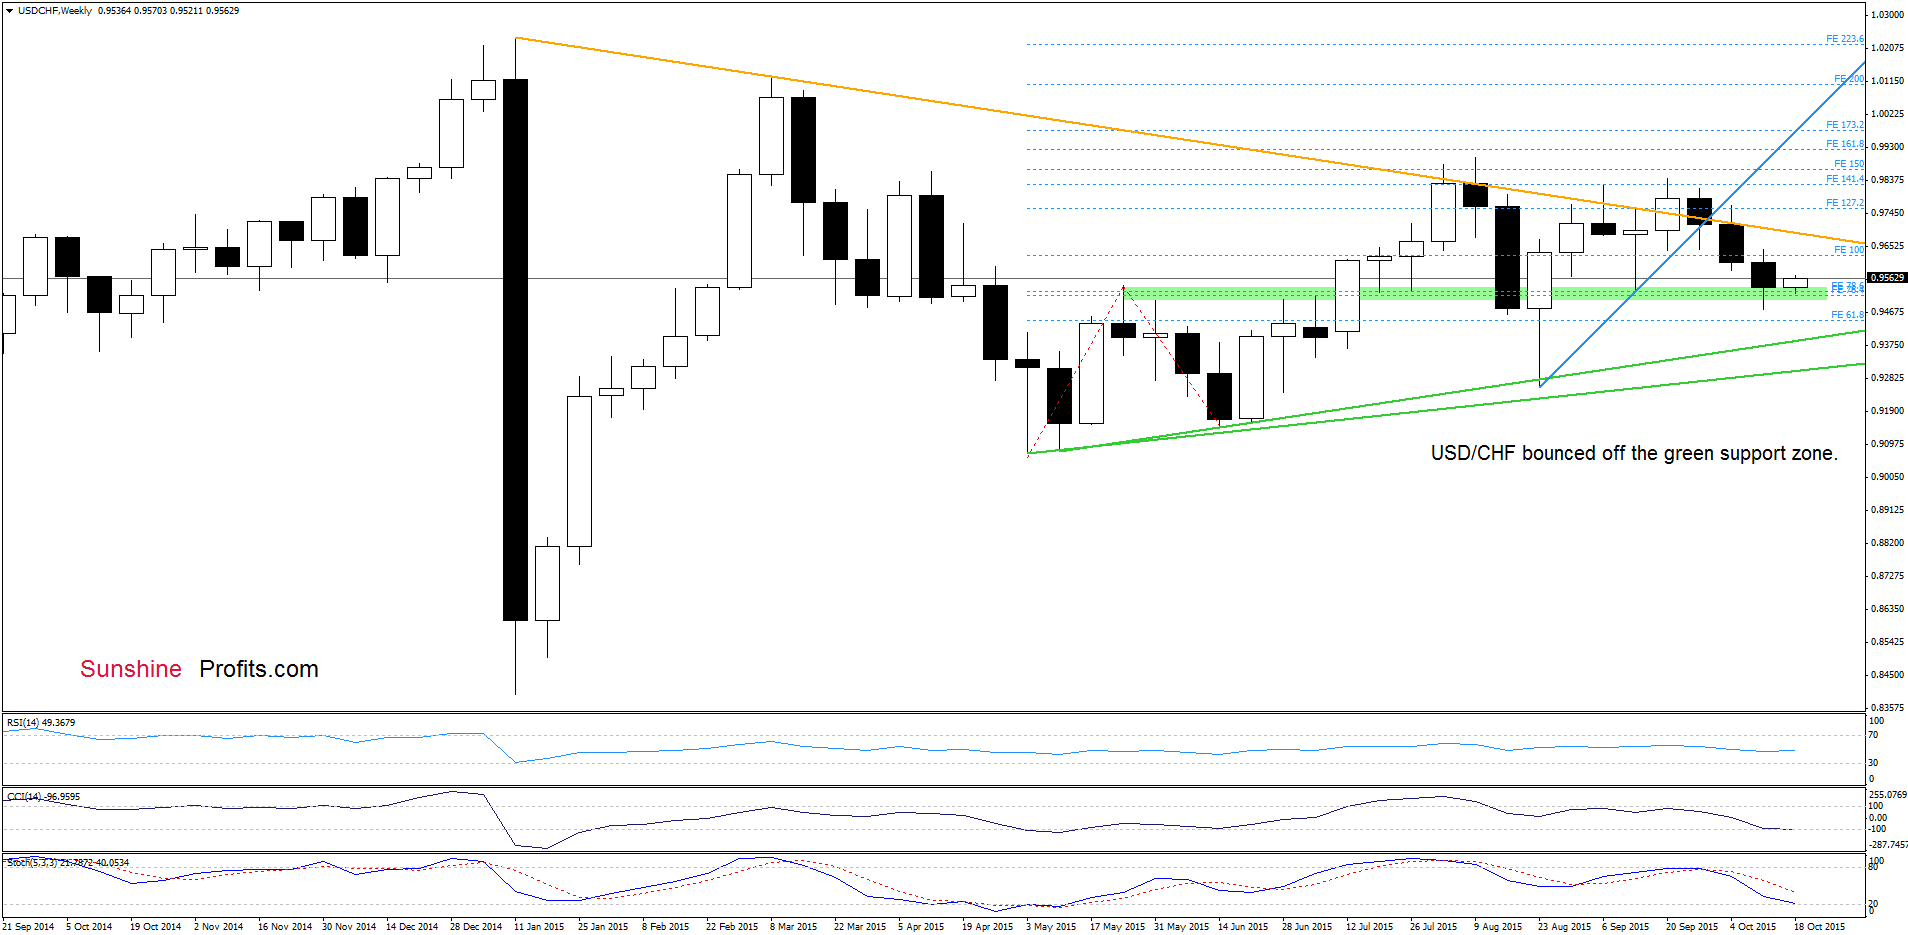The width and height of the screenshot is (1908, 935).
Task: Click the 8 Mar 2015 date label
Action: click(793, 927)
